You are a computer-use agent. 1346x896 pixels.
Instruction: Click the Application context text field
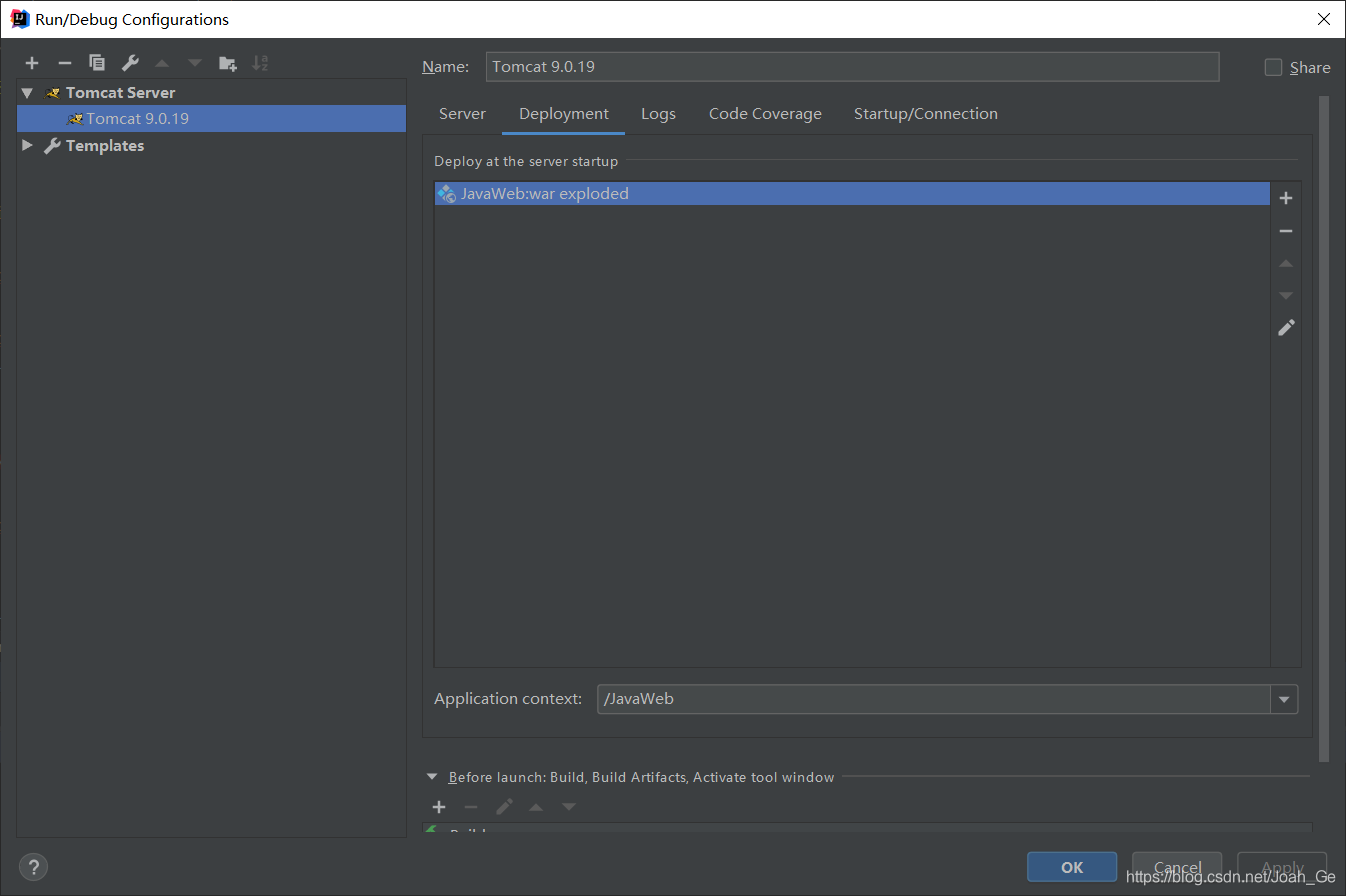(934, 699)
